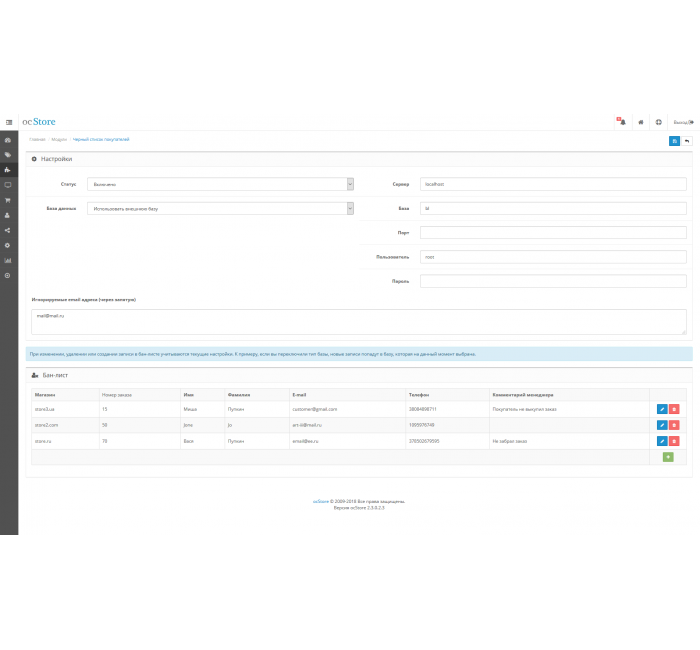Click the Бан-лист panel heading
The image size is (700, 650).
point(50,375)
